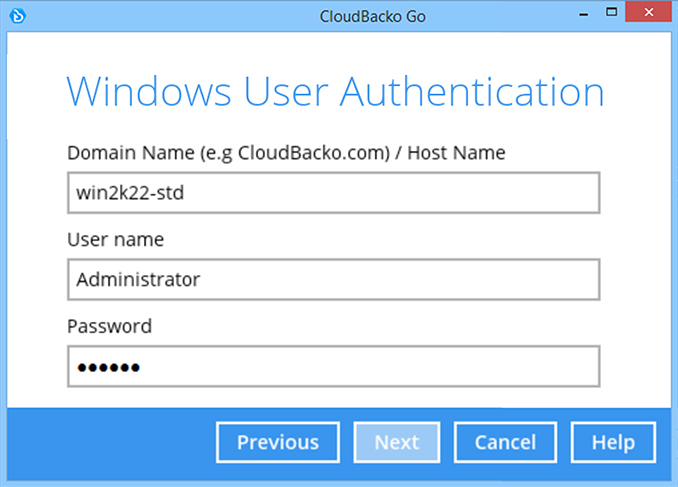The height and width of the screenshot is (487, 678).
Task: Click the "Domain Name (e.g CloudBacko.com) / Host Name" label
Action: tap(286, 153)
